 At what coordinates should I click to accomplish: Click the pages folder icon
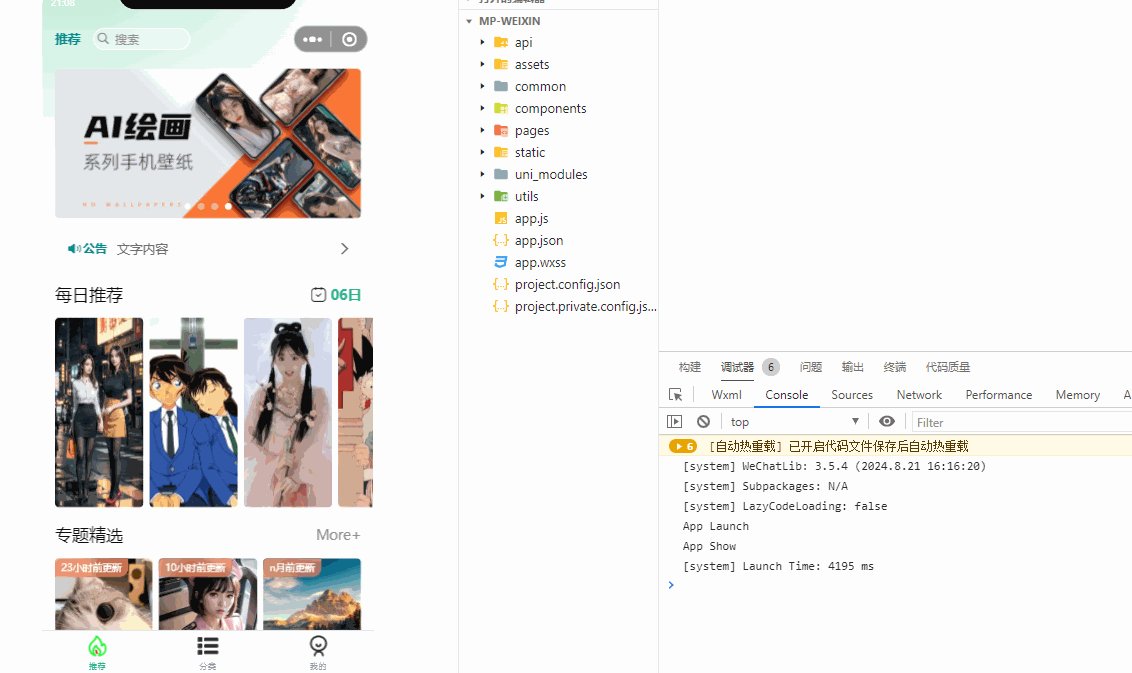tap(501, 131)
